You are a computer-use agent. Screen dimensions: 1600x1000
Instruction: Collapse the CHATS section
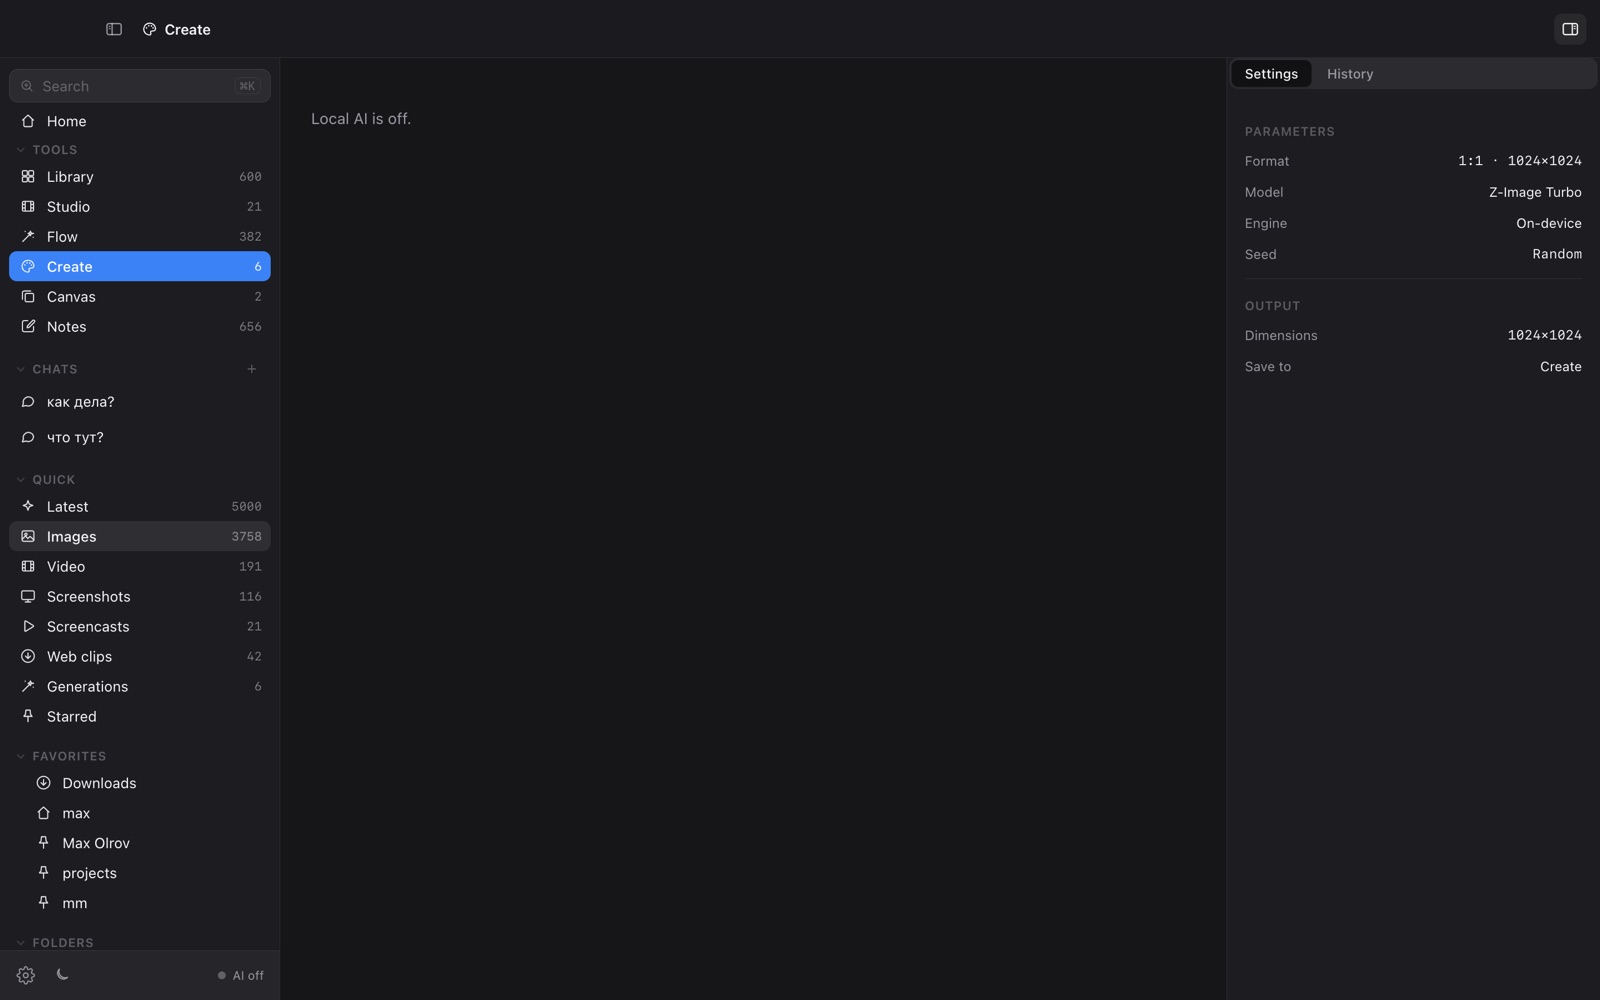pos(47,369)
